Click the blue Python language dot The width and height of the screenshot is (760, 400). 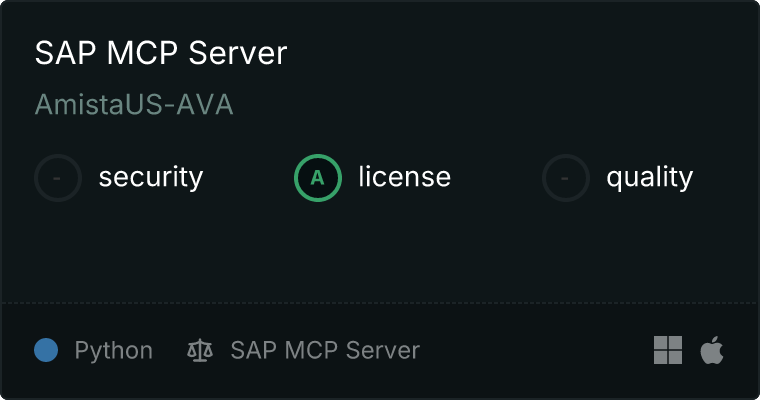[x=46, y=350]
